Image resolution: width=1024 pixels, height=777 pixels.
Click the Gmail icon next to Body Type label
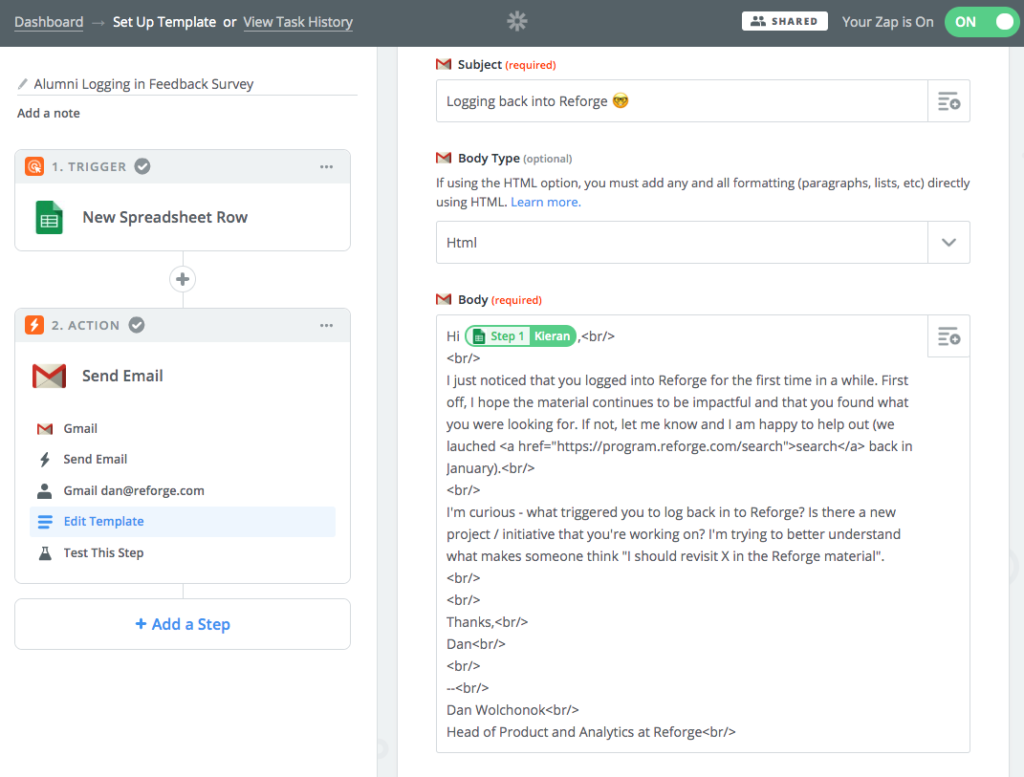[x=444, y=158]
